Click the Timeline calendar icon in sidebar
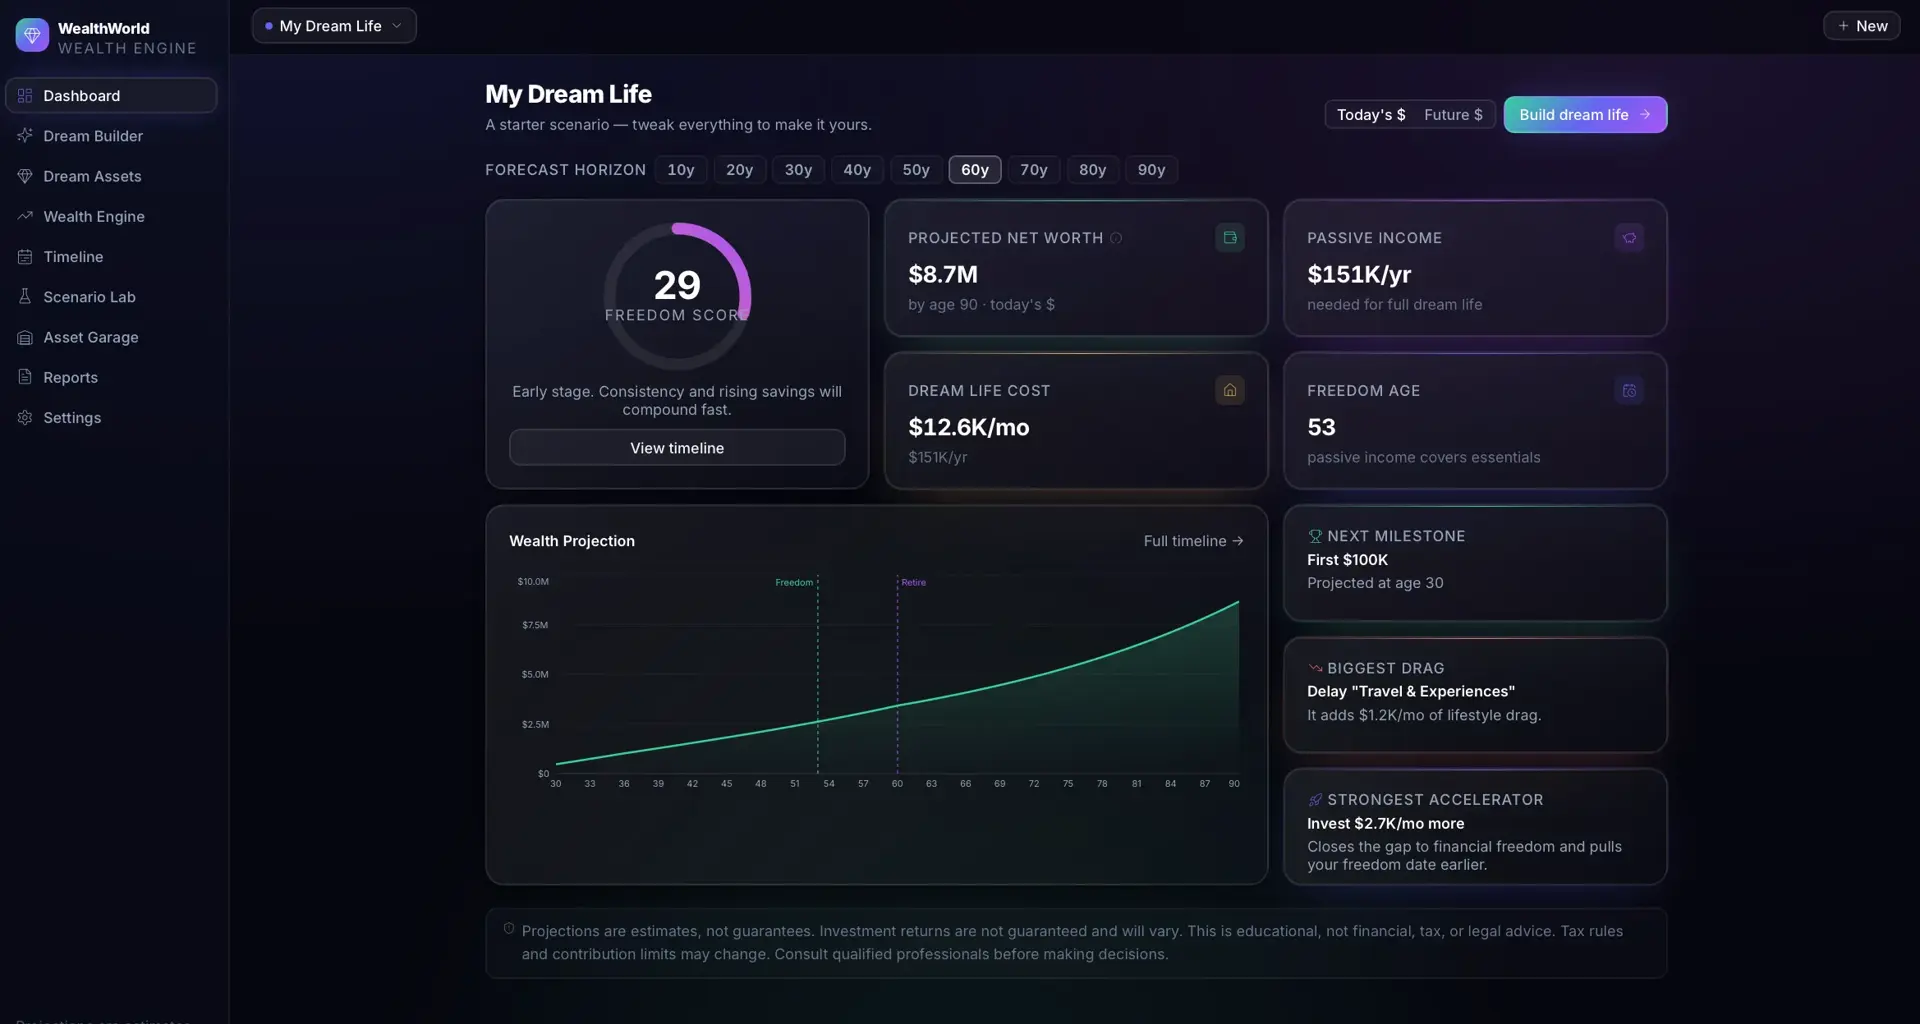This screenshot has height=1024, width=1920. [x=25, y=257]
